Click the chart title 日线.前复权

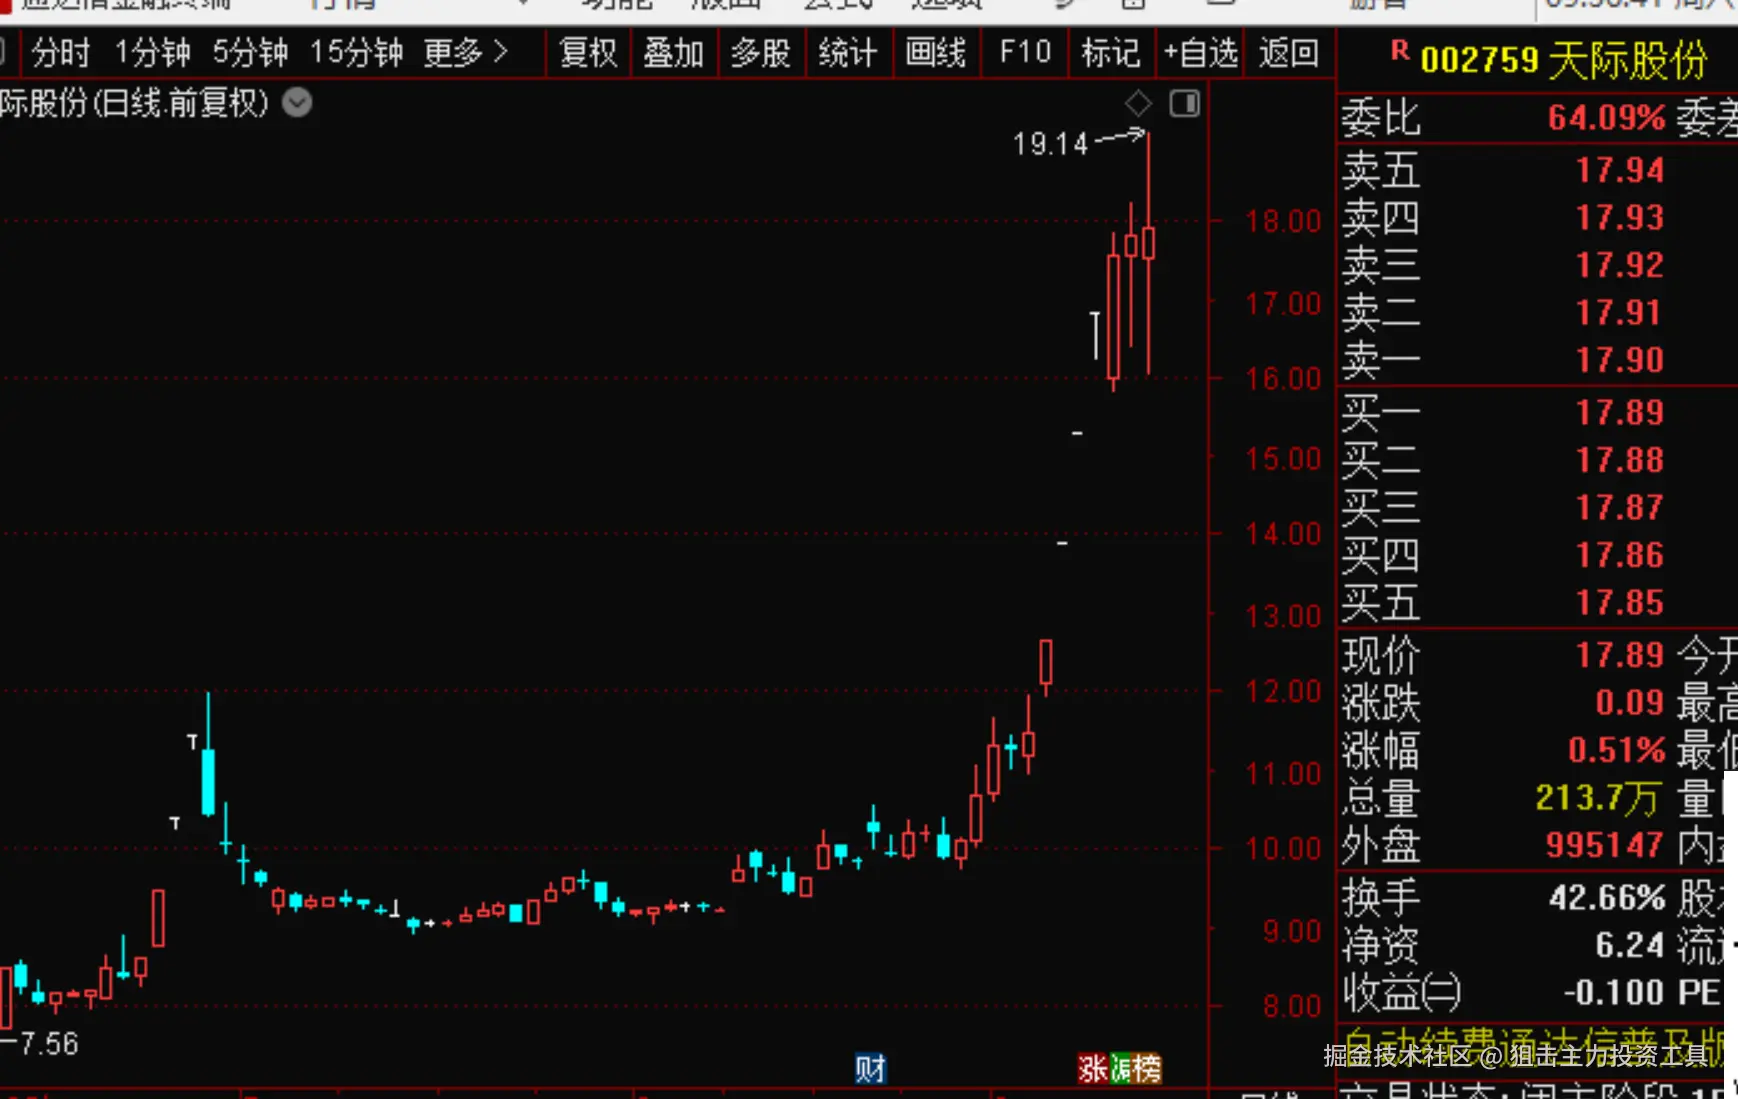[x=182, y=103]
